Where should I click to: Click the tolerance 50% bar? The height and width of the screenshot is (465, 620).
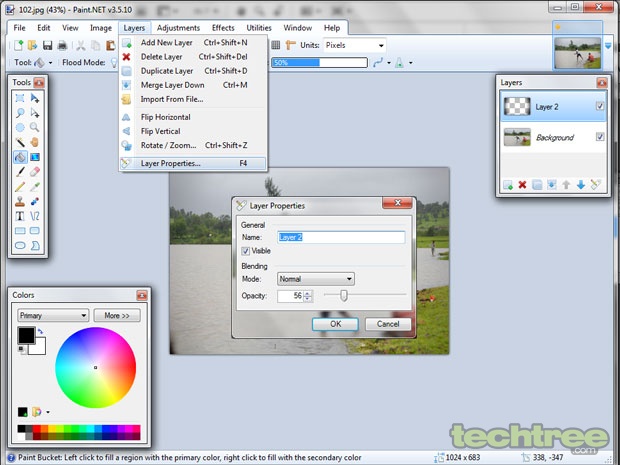click(319, 62)
